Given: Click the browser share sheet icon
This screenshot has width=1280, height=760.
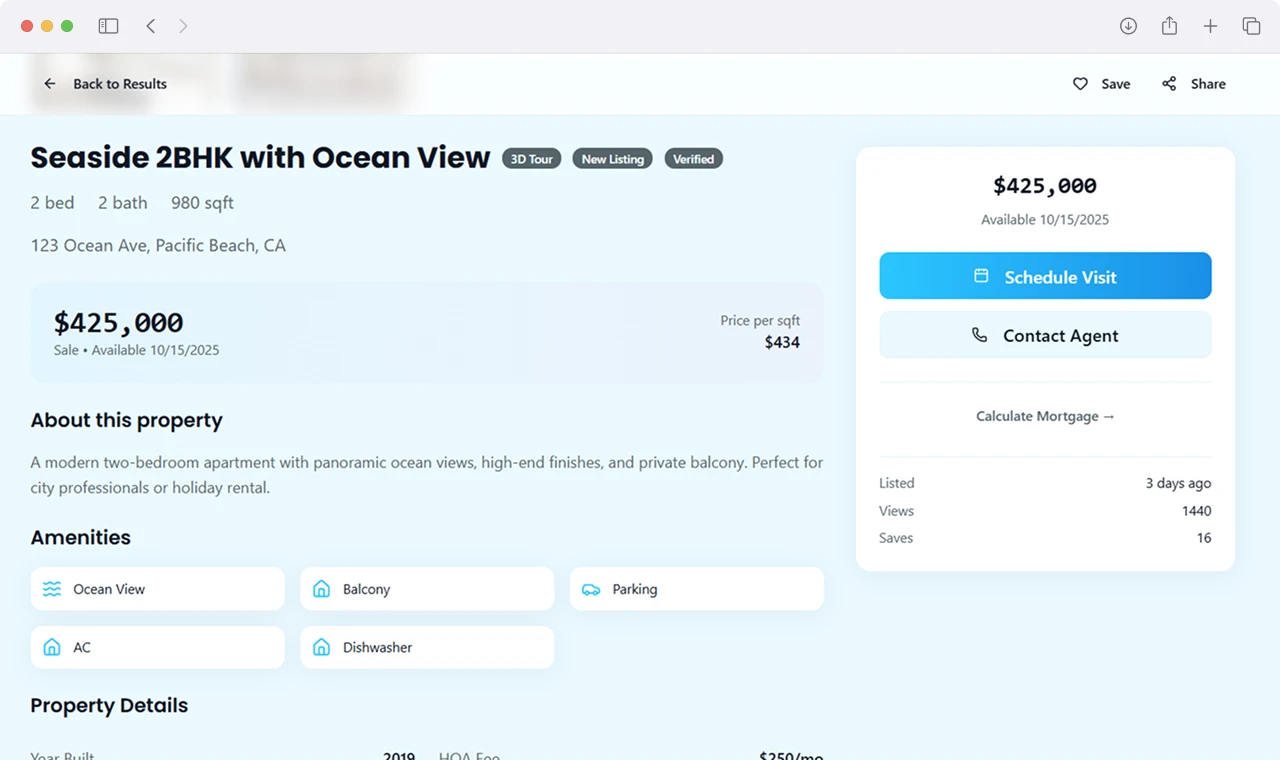Looking at the screenshot, I should 1169,26.
